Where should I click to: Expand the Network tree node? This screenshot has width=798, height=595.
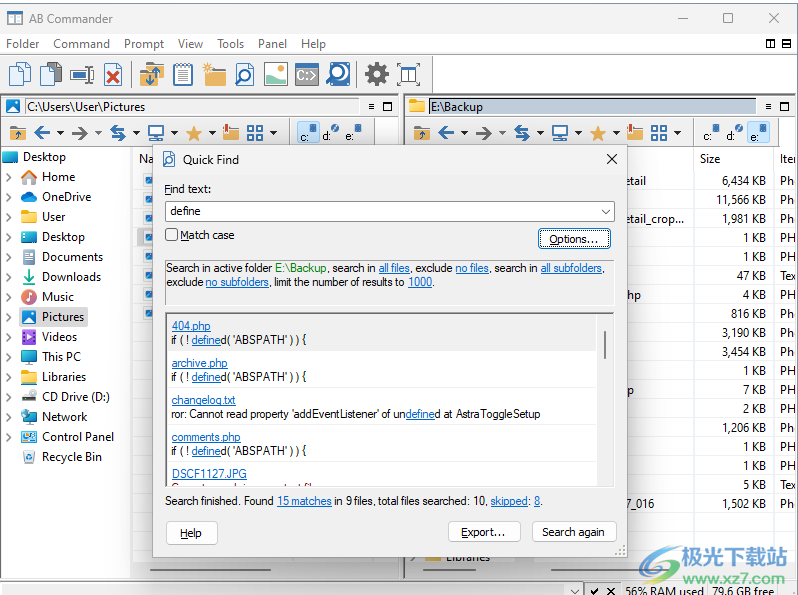(x=9, y=417)
